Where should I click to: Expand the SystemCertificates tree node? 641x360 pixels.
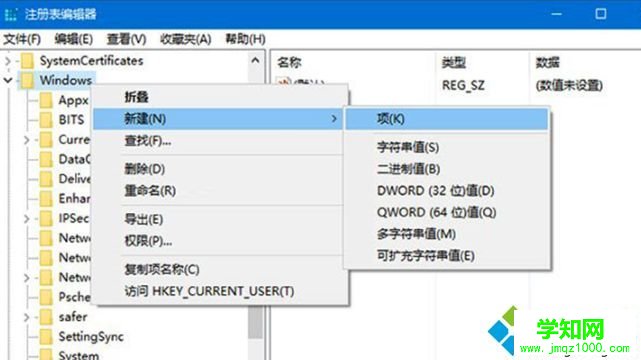(x=8, y=61)
